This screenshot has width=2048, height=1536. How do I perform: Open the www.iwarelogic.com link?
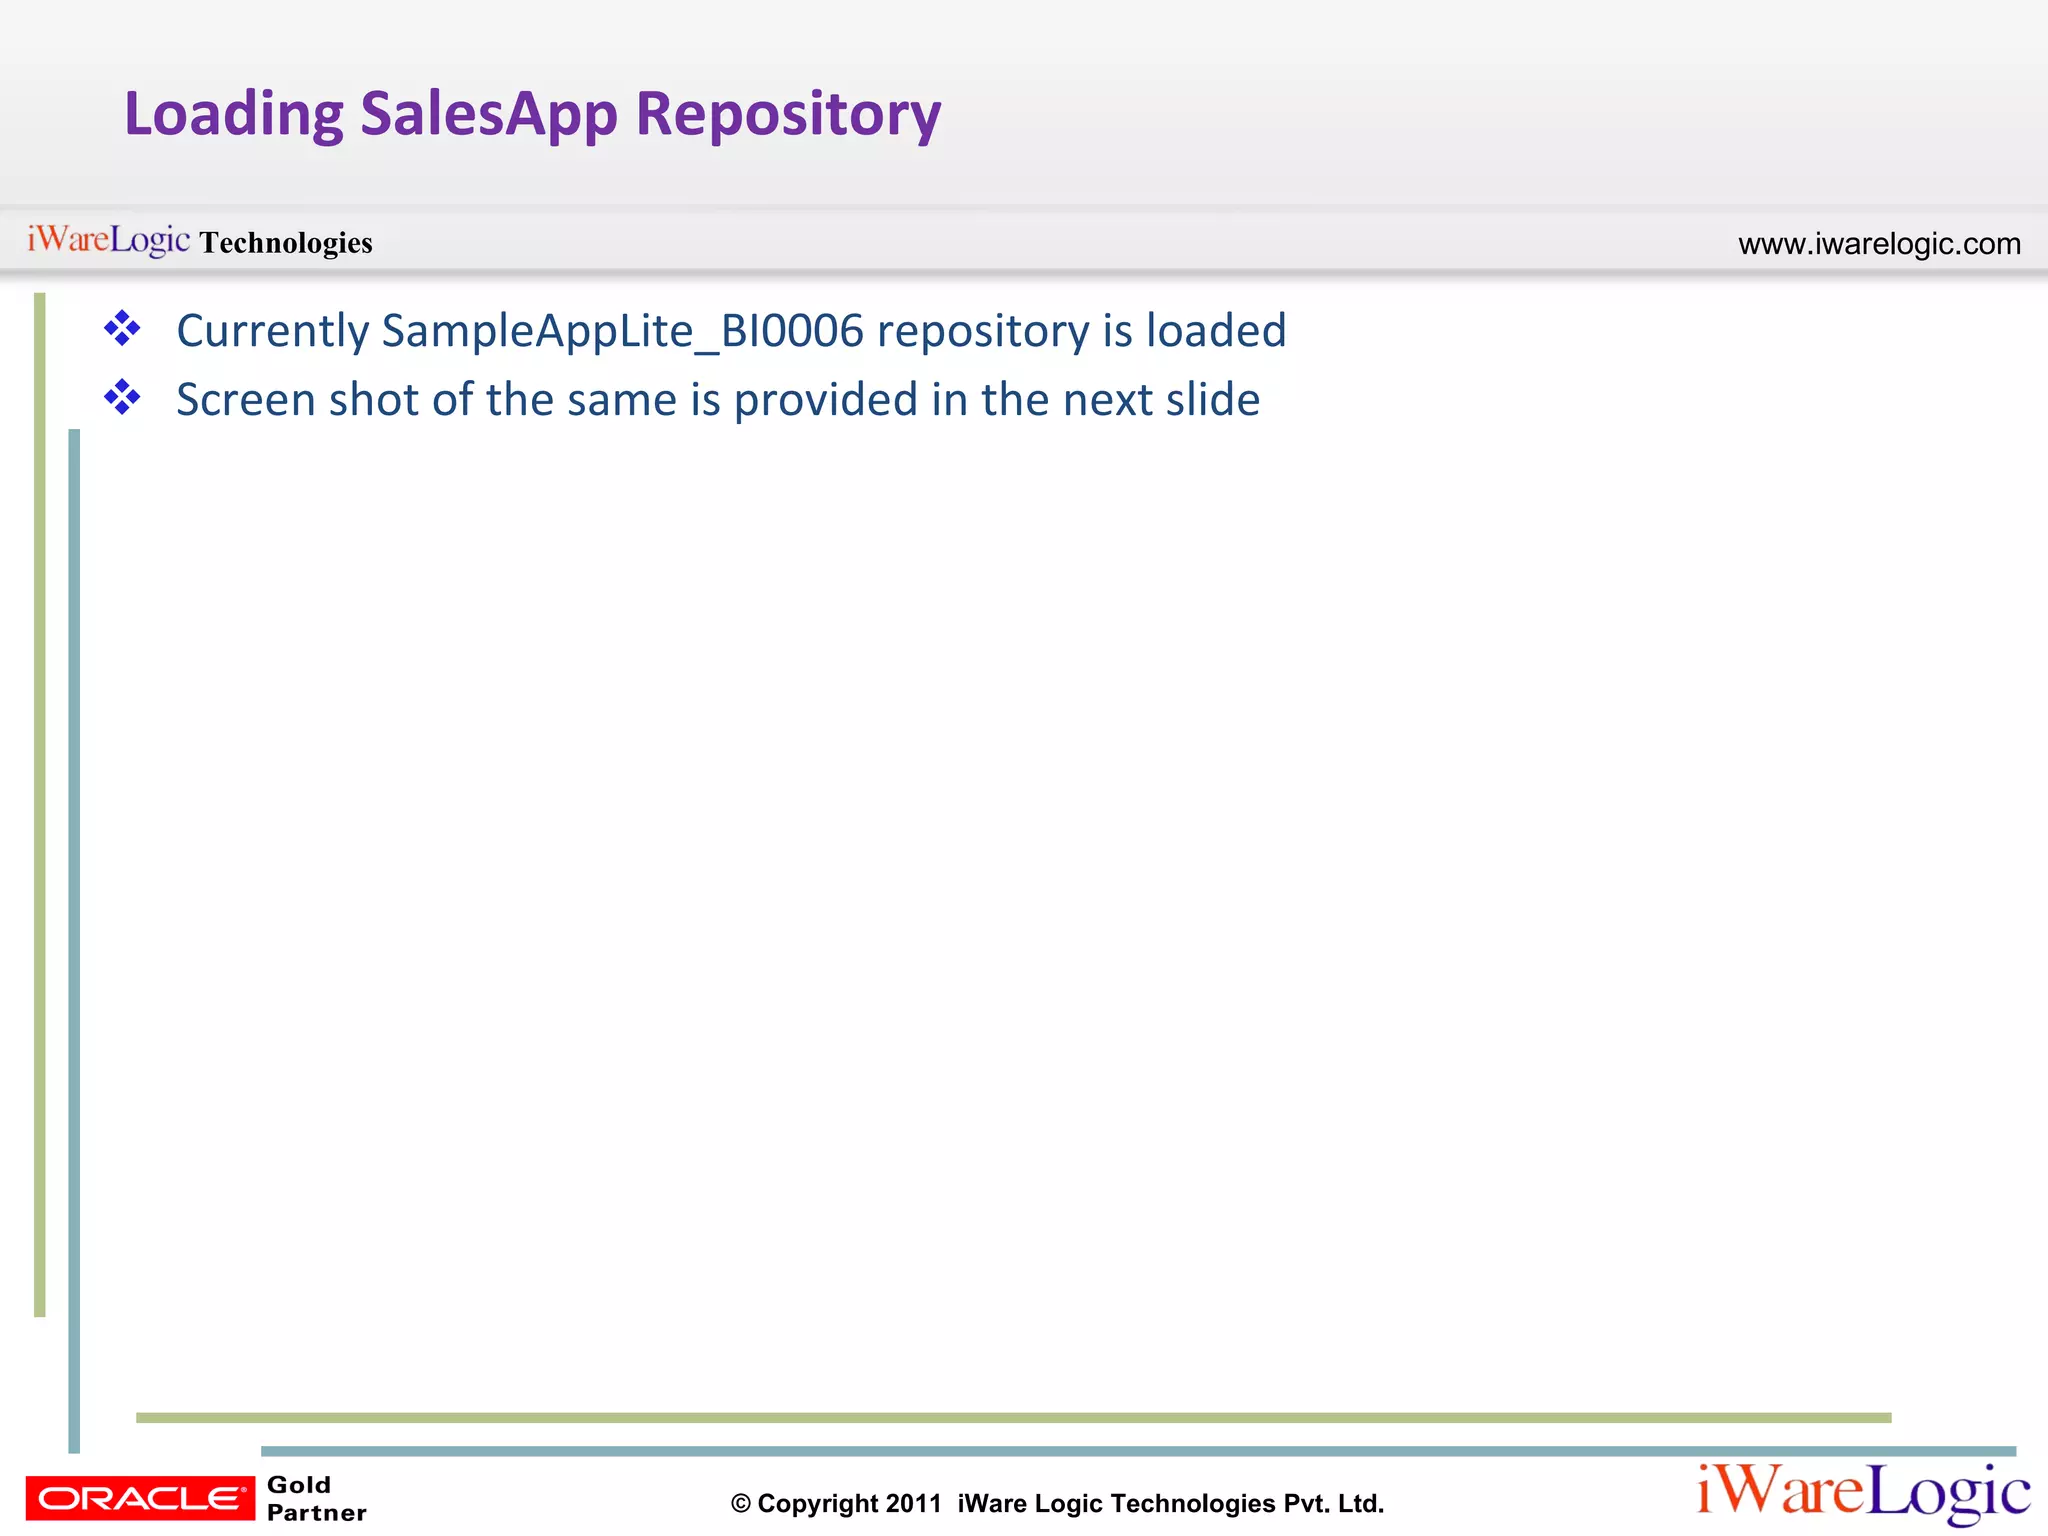click(x=1879, y=243)
